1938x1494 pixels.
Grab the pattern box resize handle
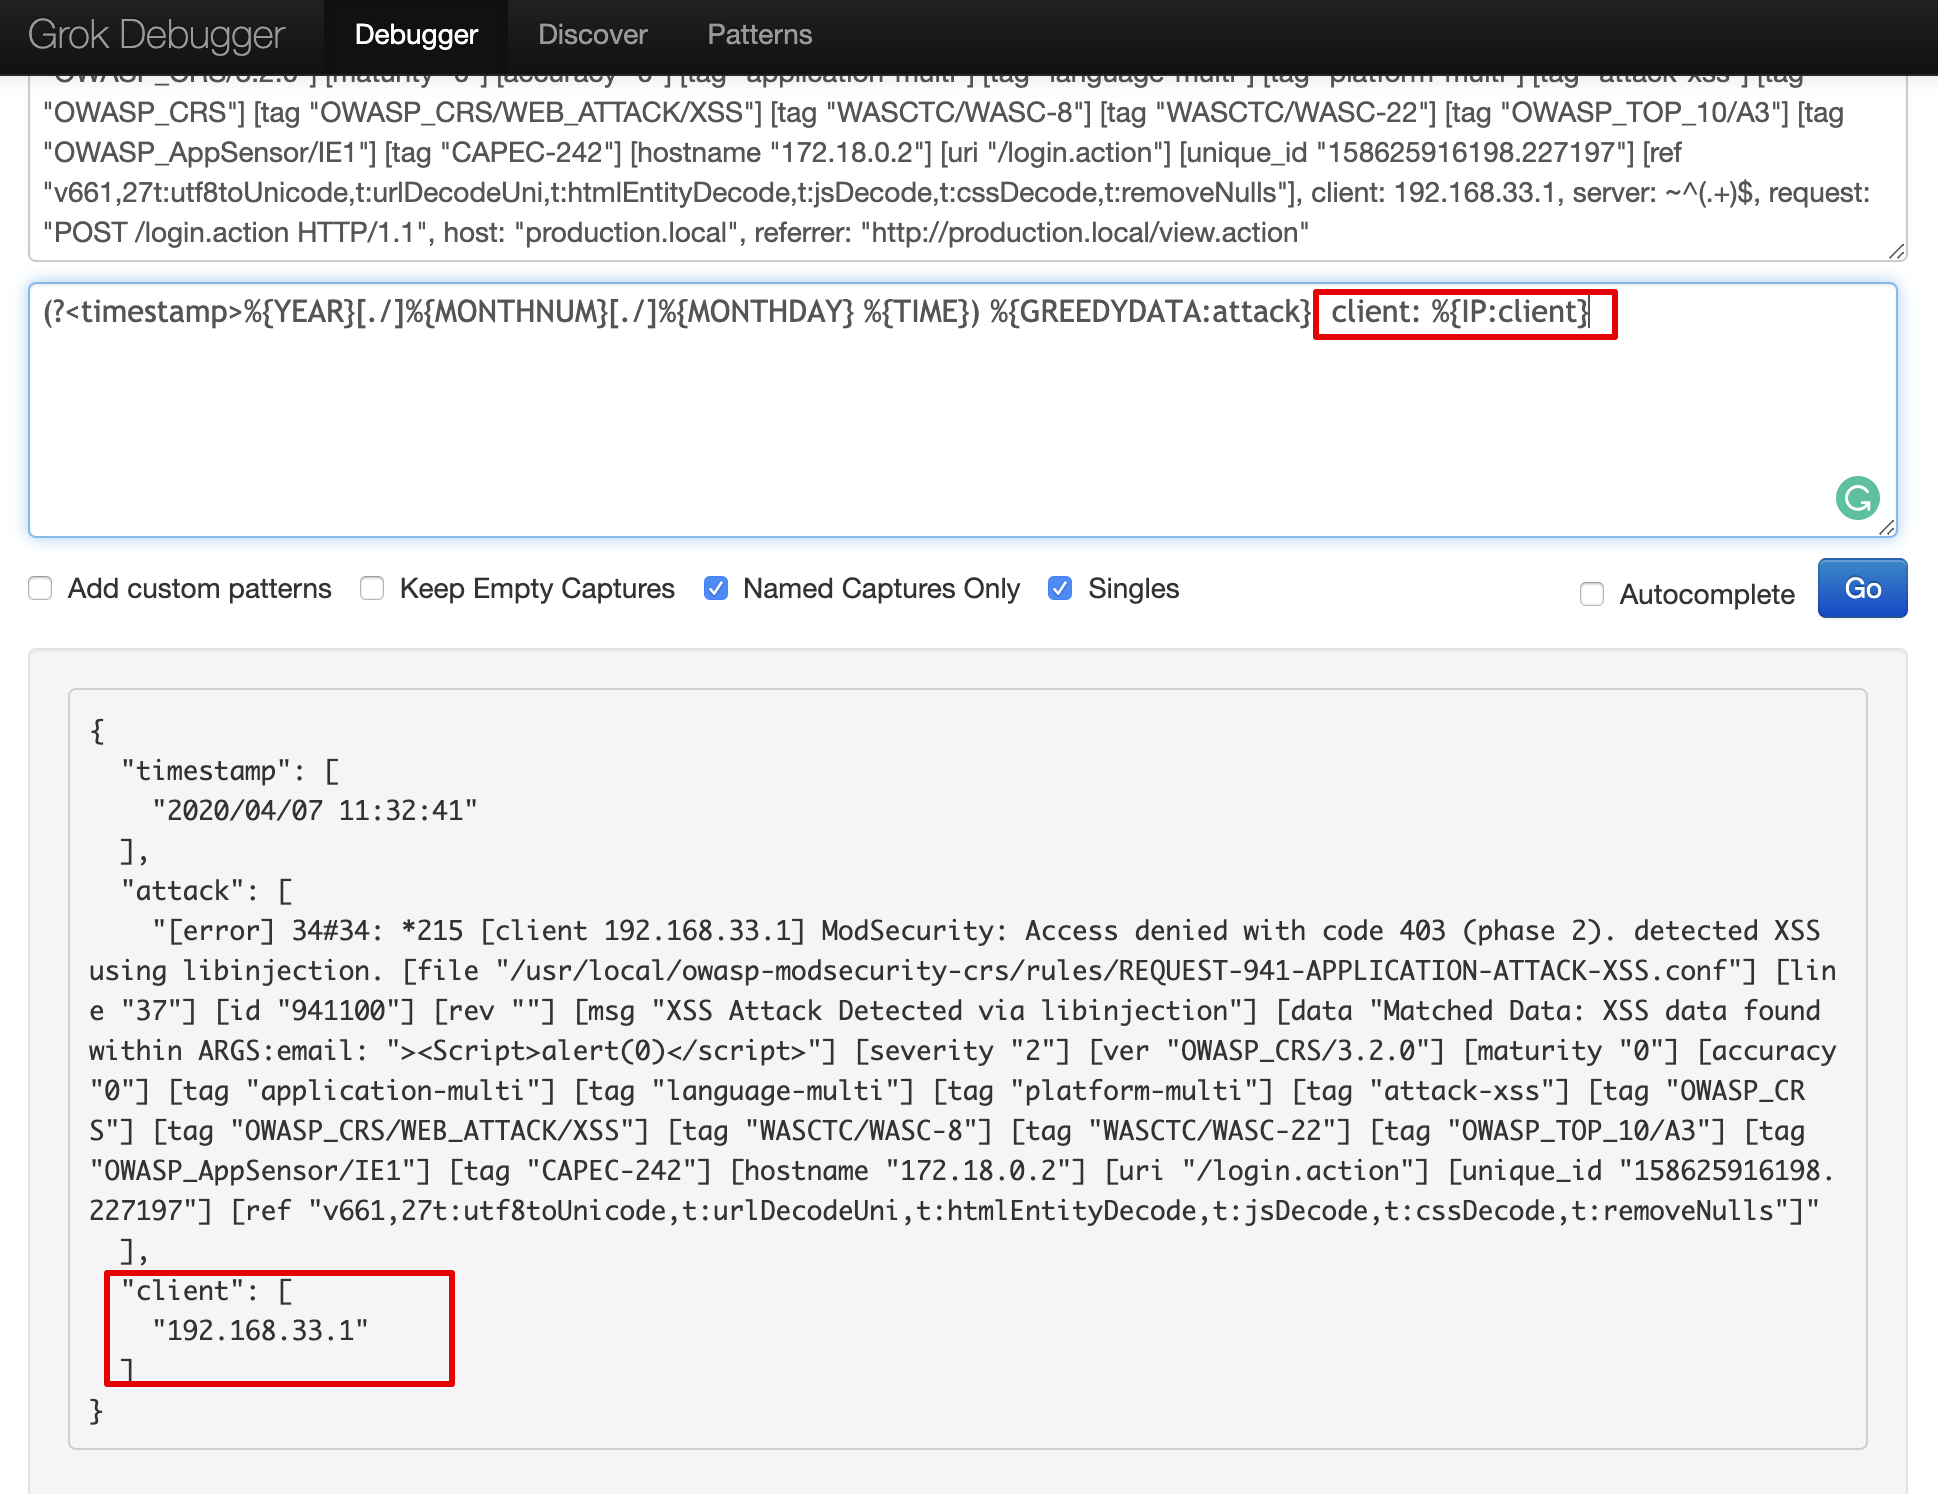pos(1886,527)
